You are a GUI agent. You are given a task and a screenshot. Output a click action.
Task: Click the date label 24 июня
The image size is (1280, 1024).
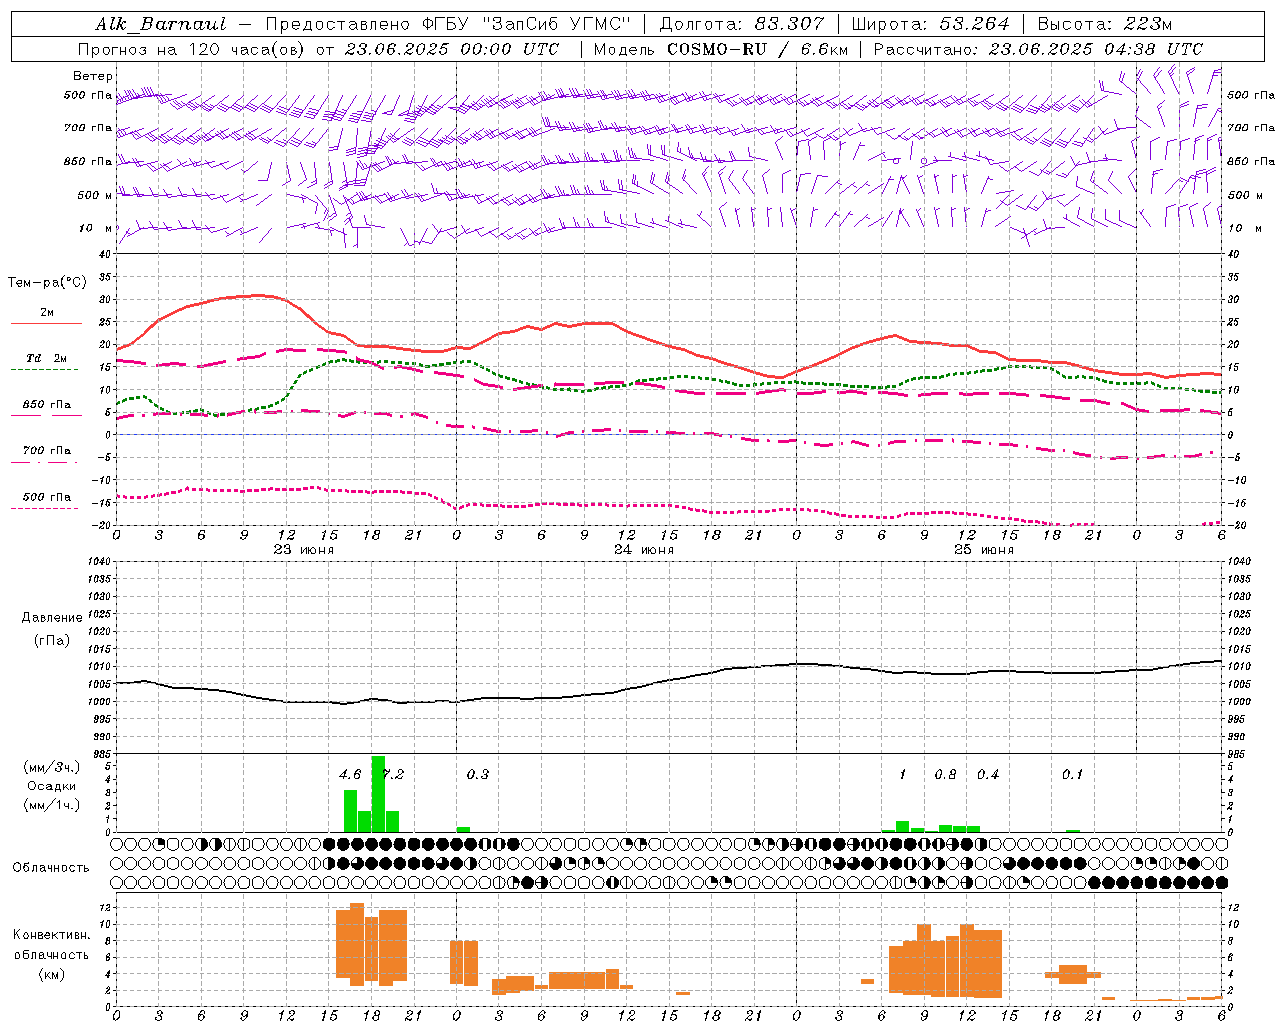click(x=644, y=549)
